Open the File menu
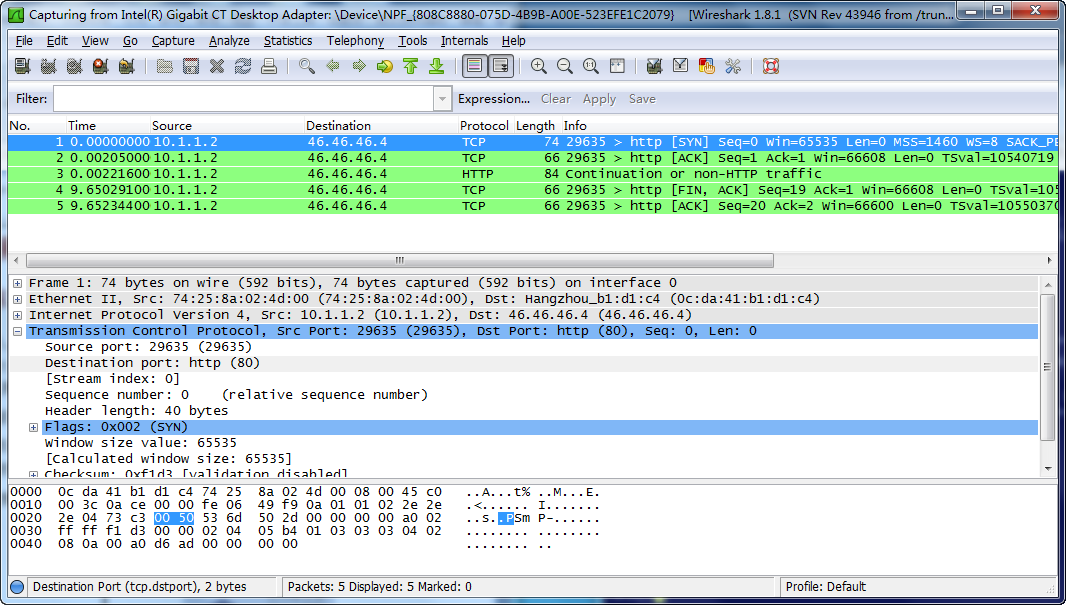Screen dimensions: 1066x605 24,41
